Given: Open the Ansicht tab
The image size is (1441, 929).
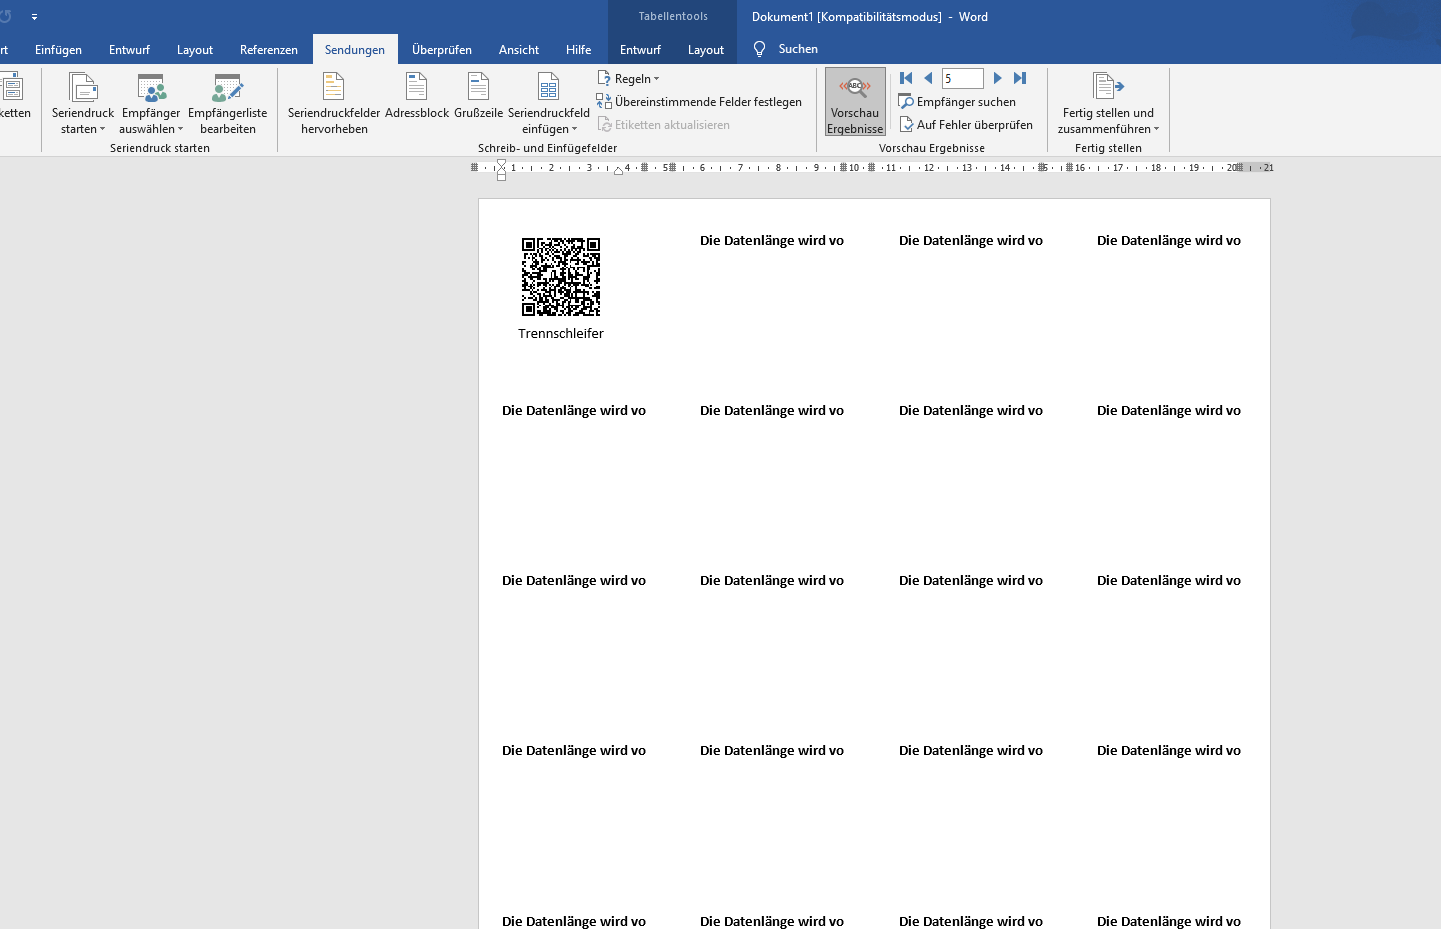Looking at the screenshot, I should pyautogui.click(x=519, y=49).
